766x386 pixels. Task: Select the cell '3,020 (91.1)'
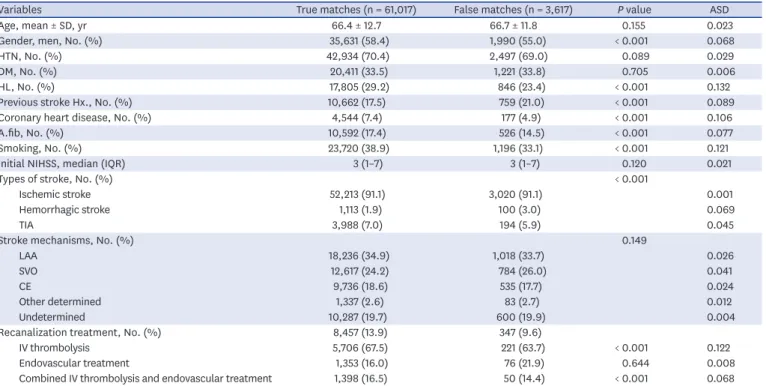coord(515,194)
